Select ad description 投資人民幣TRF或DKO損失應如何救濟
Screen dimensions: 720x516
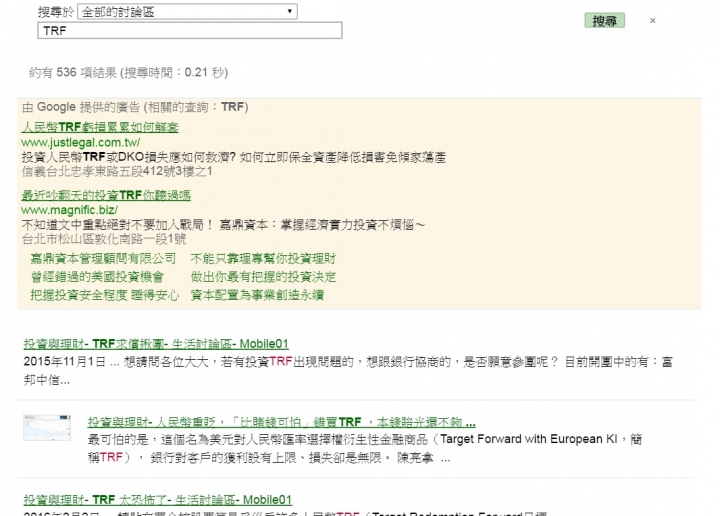pos(234,157)
